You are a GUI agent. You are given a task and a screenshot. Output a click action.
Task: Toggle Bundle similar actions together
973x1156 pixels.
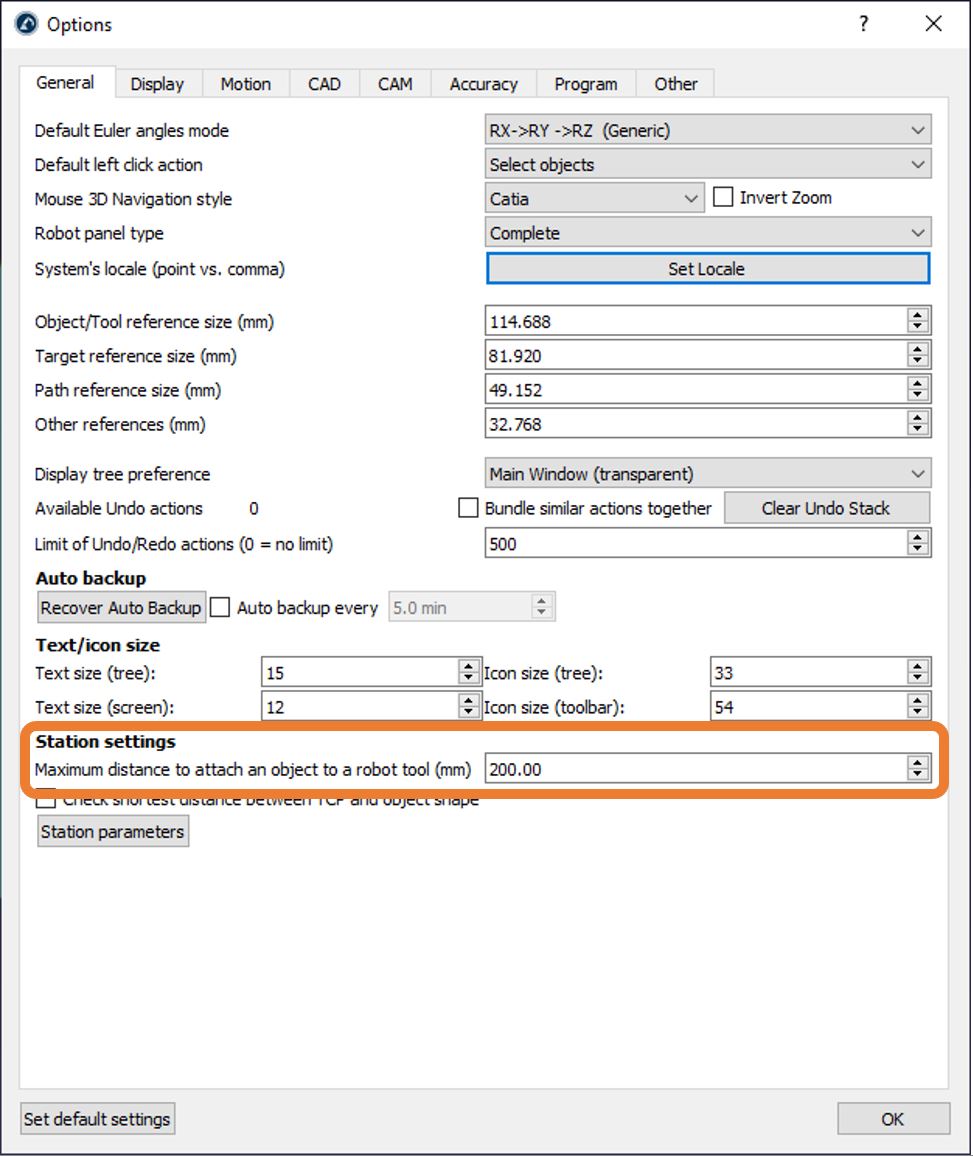[x=468, y=508]
